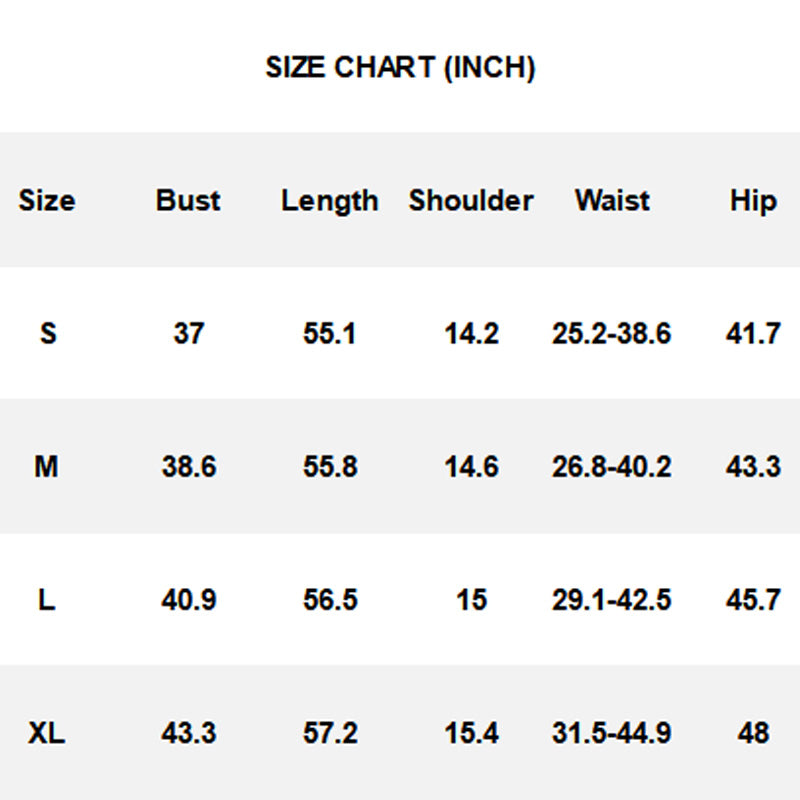The image size is (800, 800).
Task: Click the SIZE CHART (INCH) title
Action: (400, 67)
